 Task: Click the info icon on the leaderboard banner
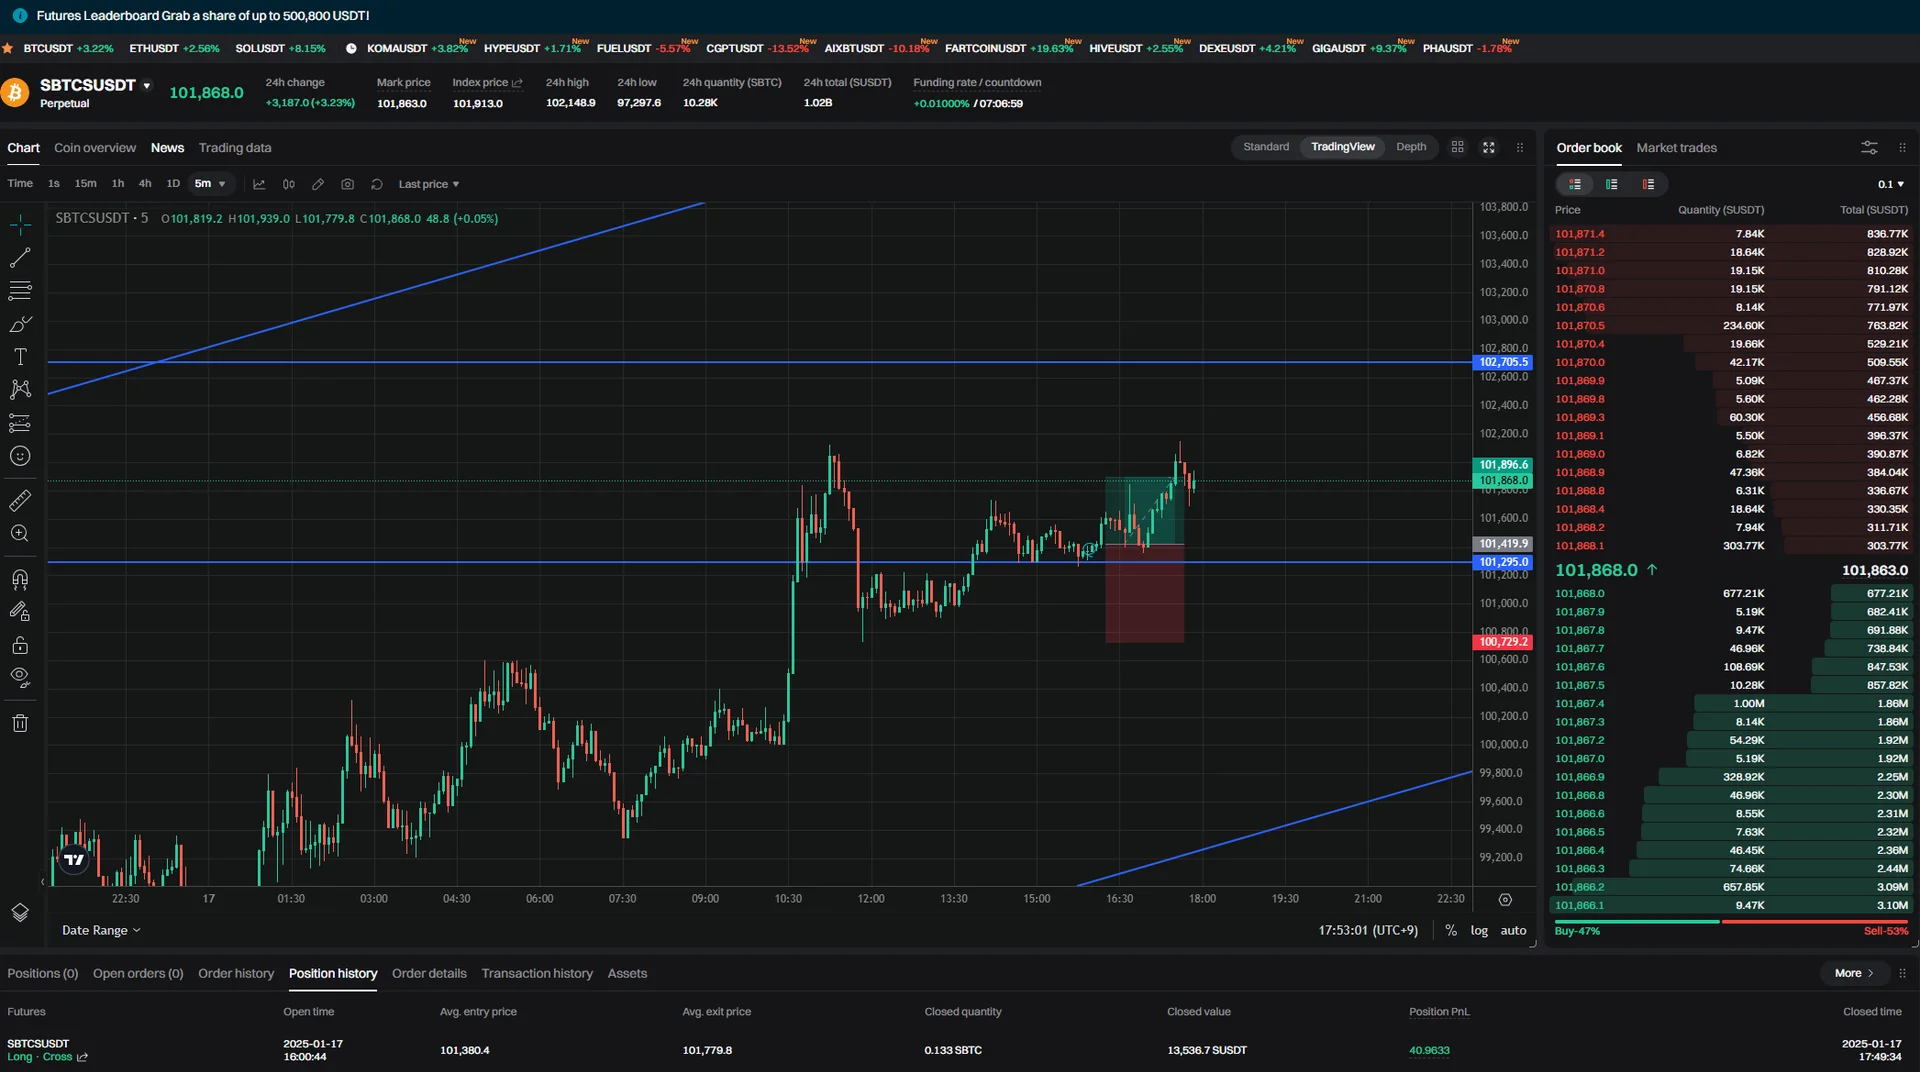(20, 16)
